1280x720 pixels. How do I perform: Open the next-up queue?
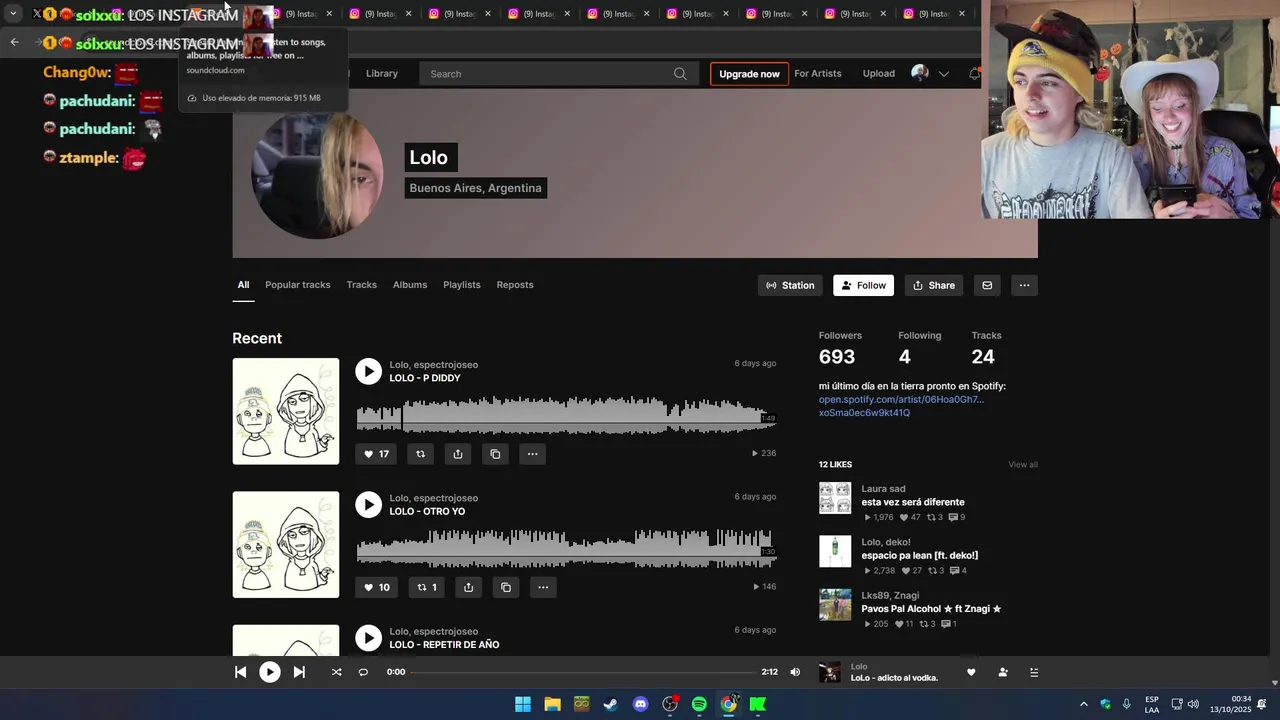[1034, 672]
